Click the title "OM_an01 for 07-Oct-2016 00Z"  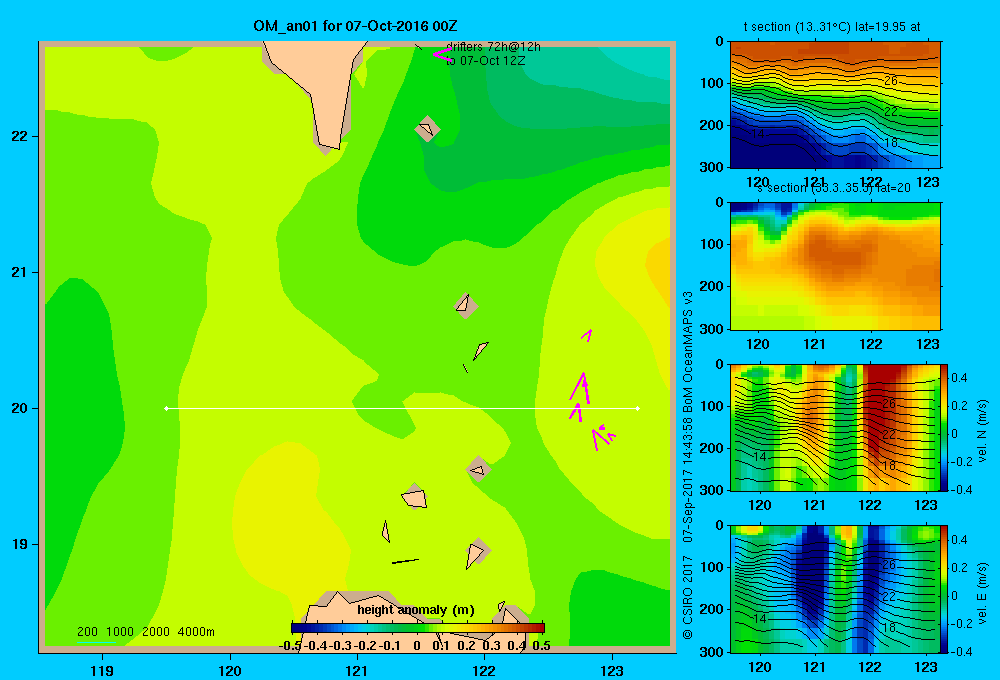(x=355, y=26)
